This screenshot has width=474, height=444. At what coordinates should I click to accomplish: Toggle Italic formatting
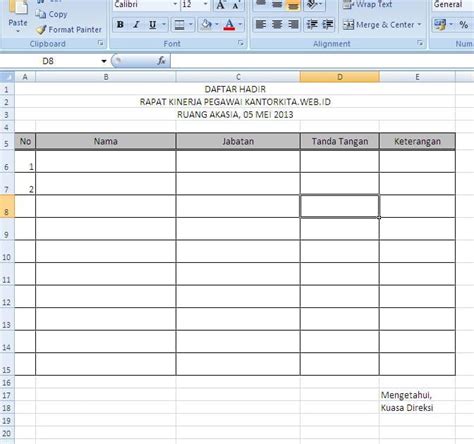click(x=136, y=24)
